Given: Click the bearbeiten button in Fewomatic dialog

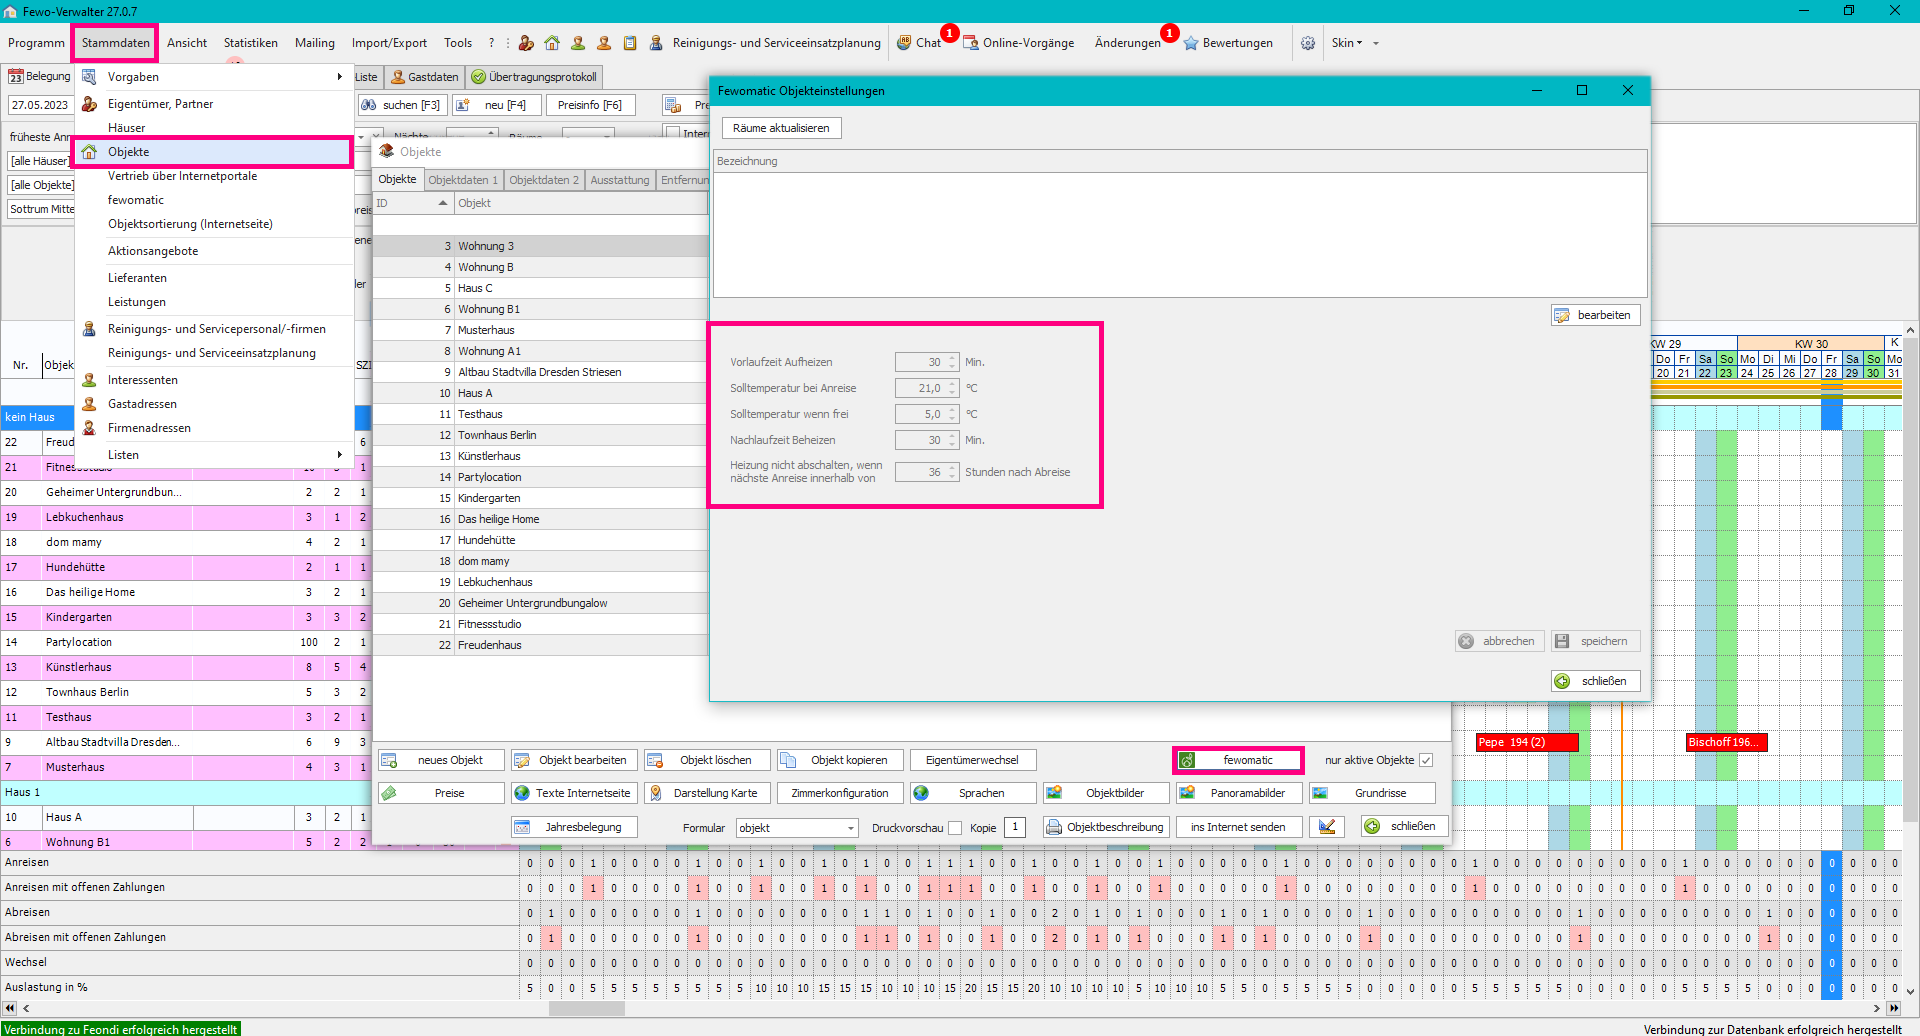Looking at the screenshot, I should [x=1595, y=315].
